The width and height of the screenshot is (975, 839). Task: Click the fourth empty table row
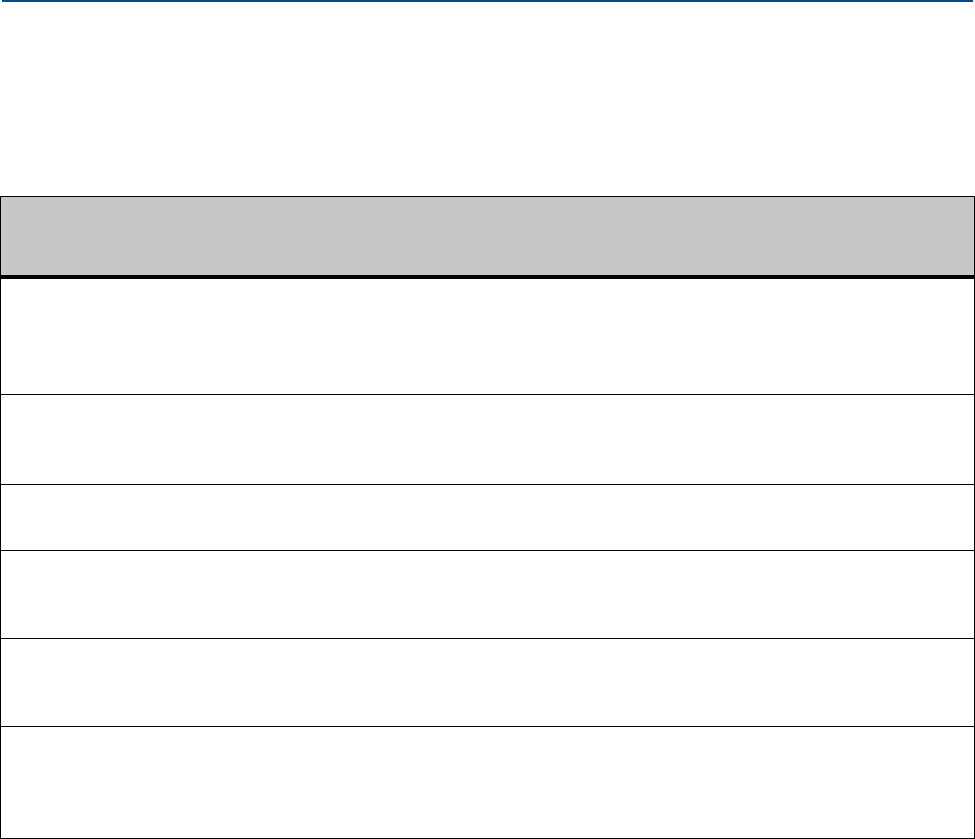487,594
